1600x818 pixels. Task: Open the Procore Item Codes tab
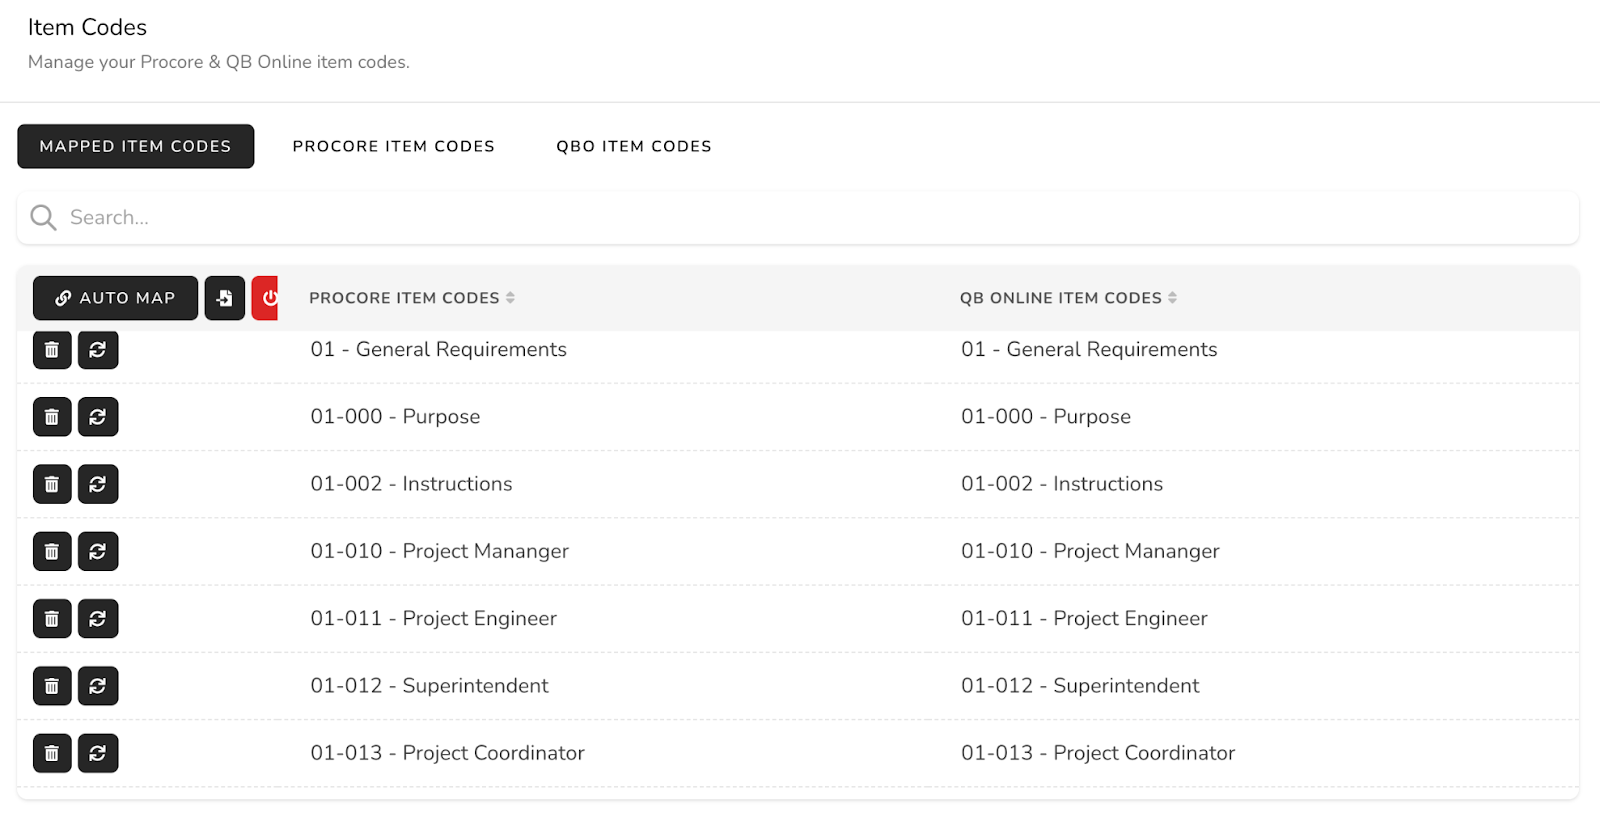(x=394, y=146)
